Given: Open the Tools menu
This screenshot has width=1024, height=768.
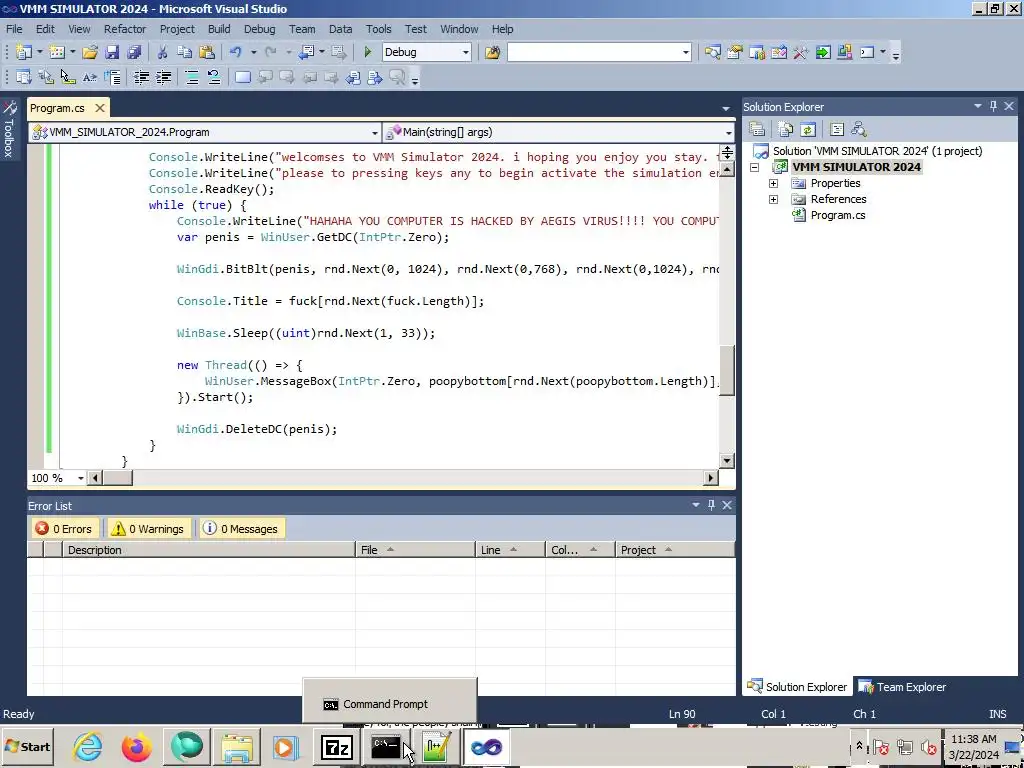Looking at the screenshot, I should [378, 29].
